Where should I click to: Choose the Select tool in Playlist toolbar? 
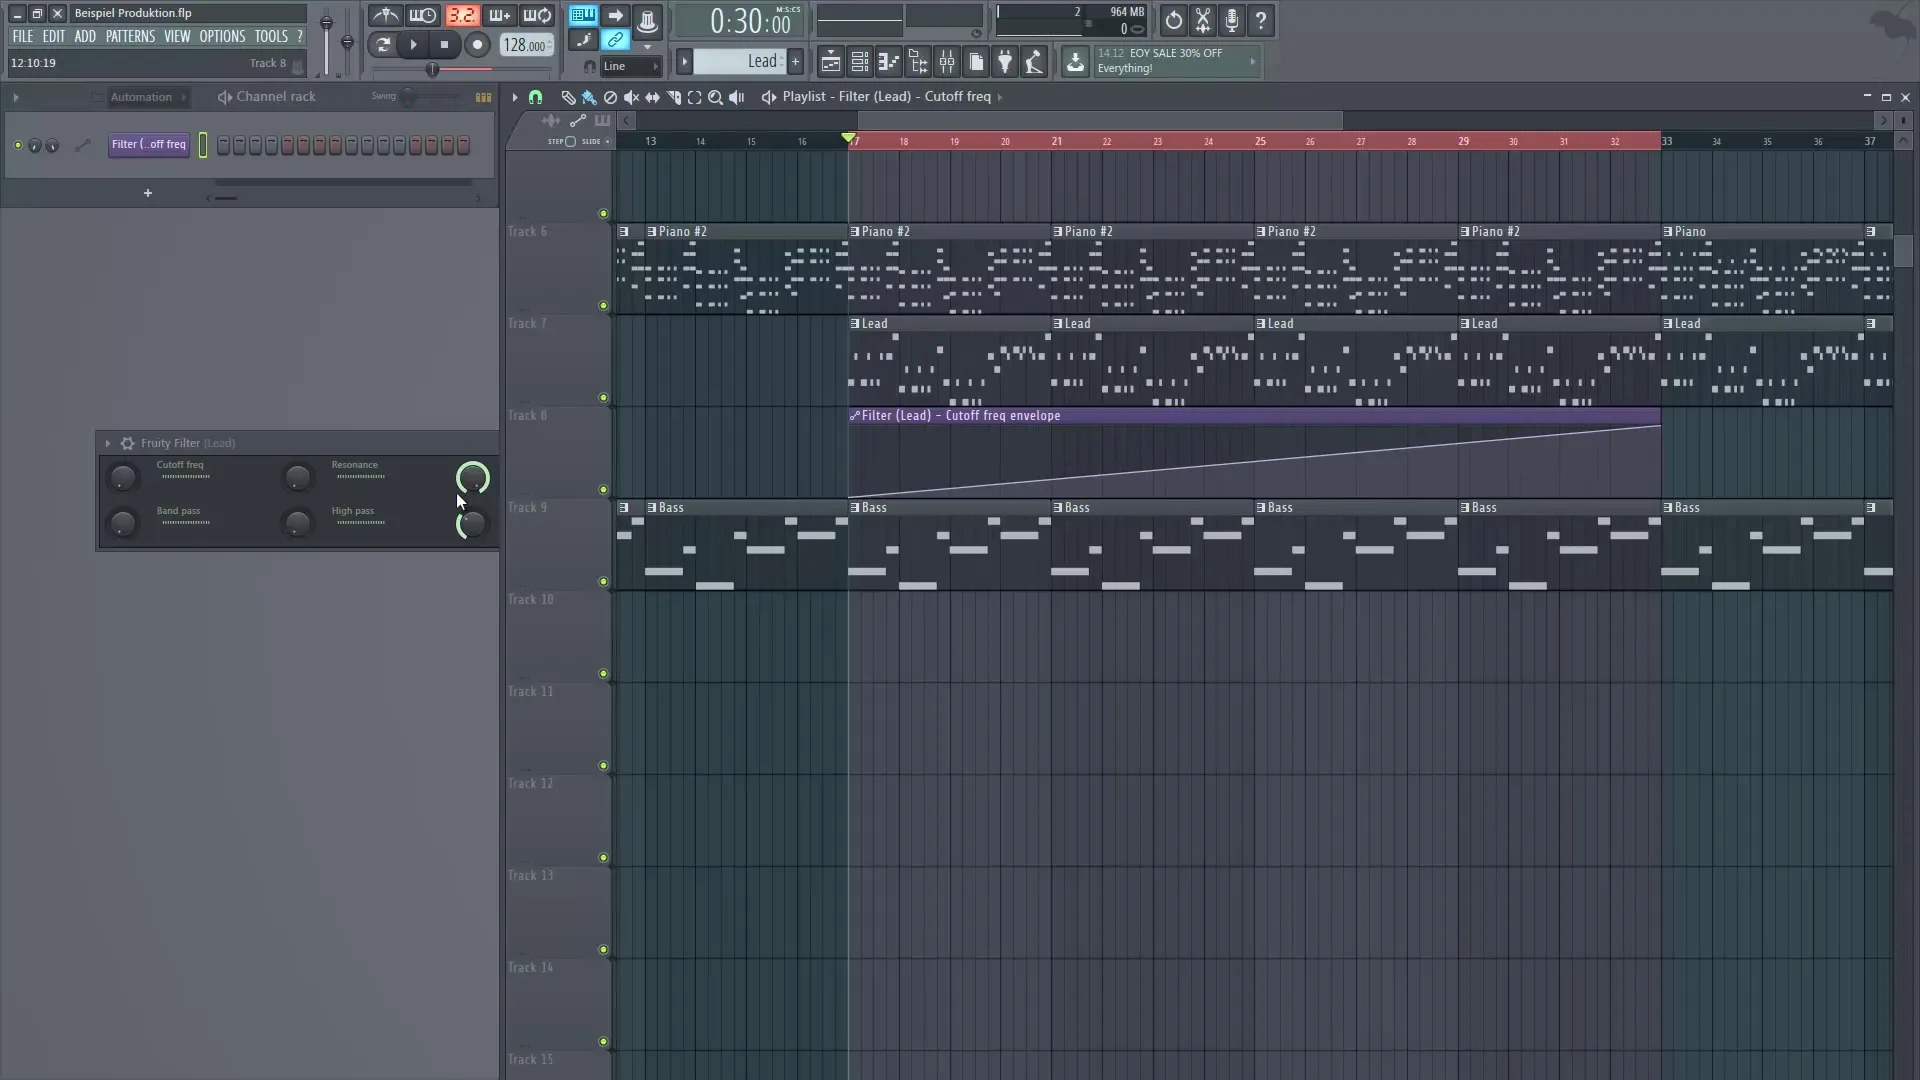[694, 97]
